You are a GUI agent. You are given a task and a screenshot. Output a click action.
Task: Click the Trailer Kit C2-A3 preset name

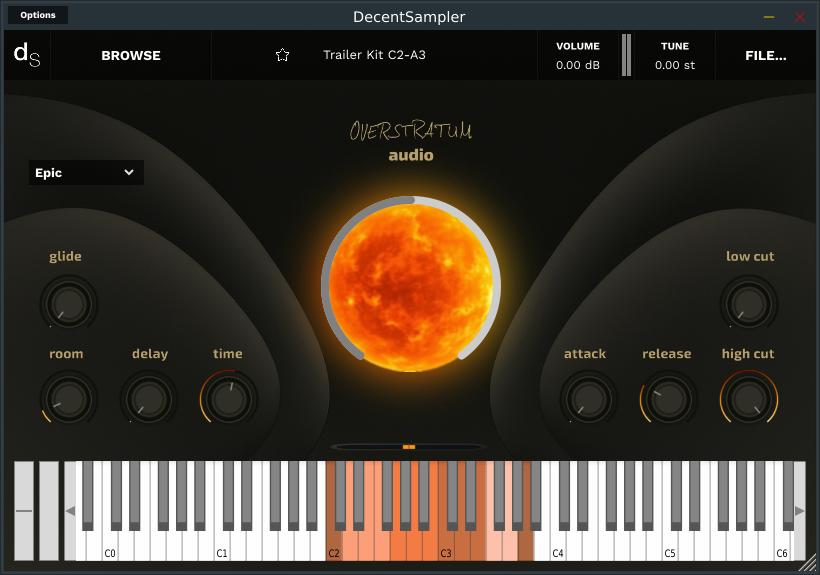374,55
